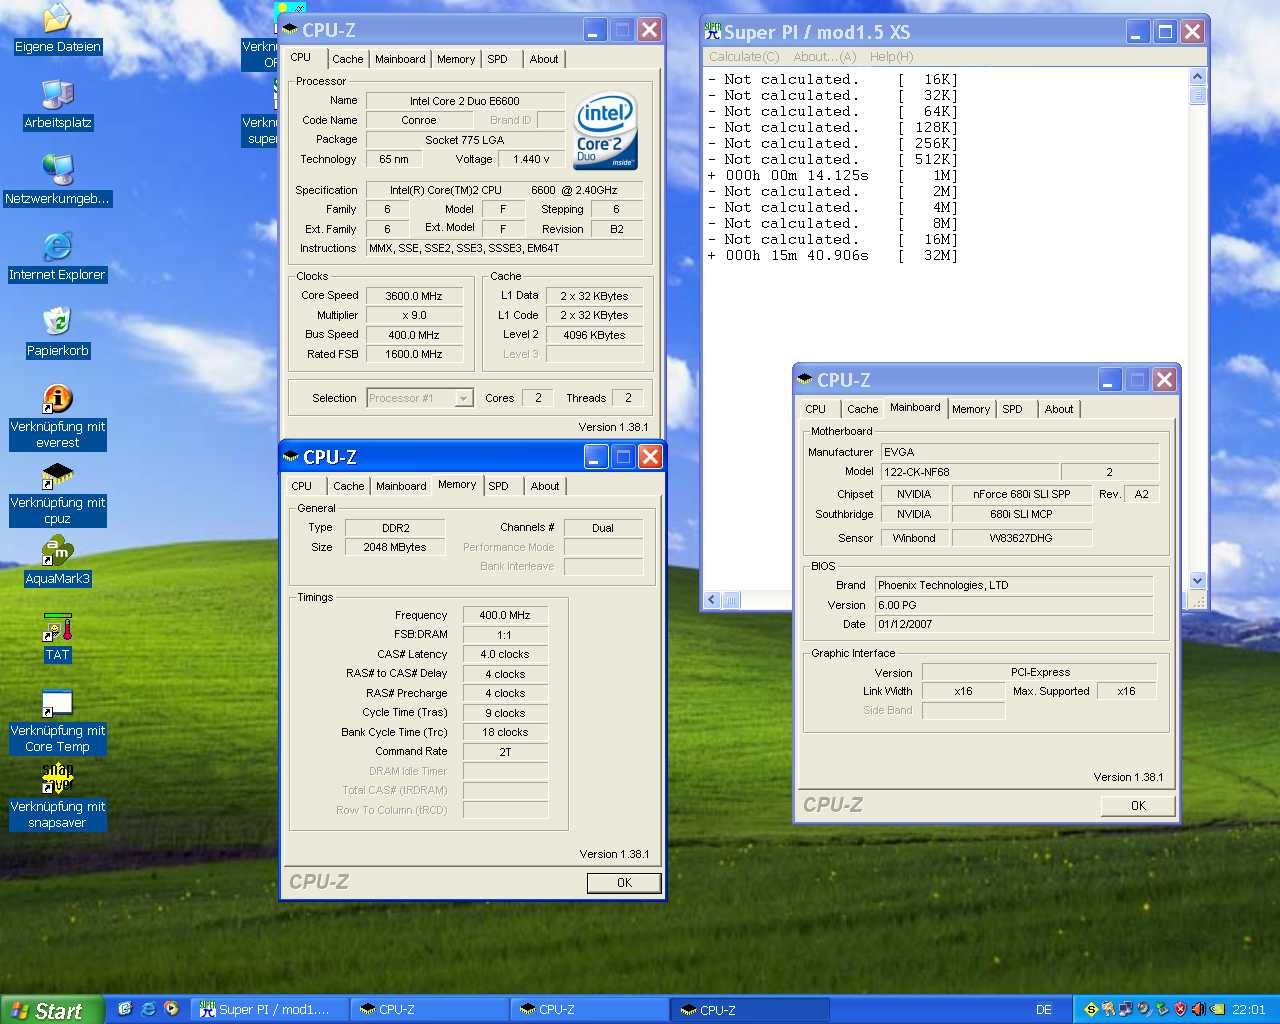Click the Intel Core 2 Duo logo

pos(605,132)
